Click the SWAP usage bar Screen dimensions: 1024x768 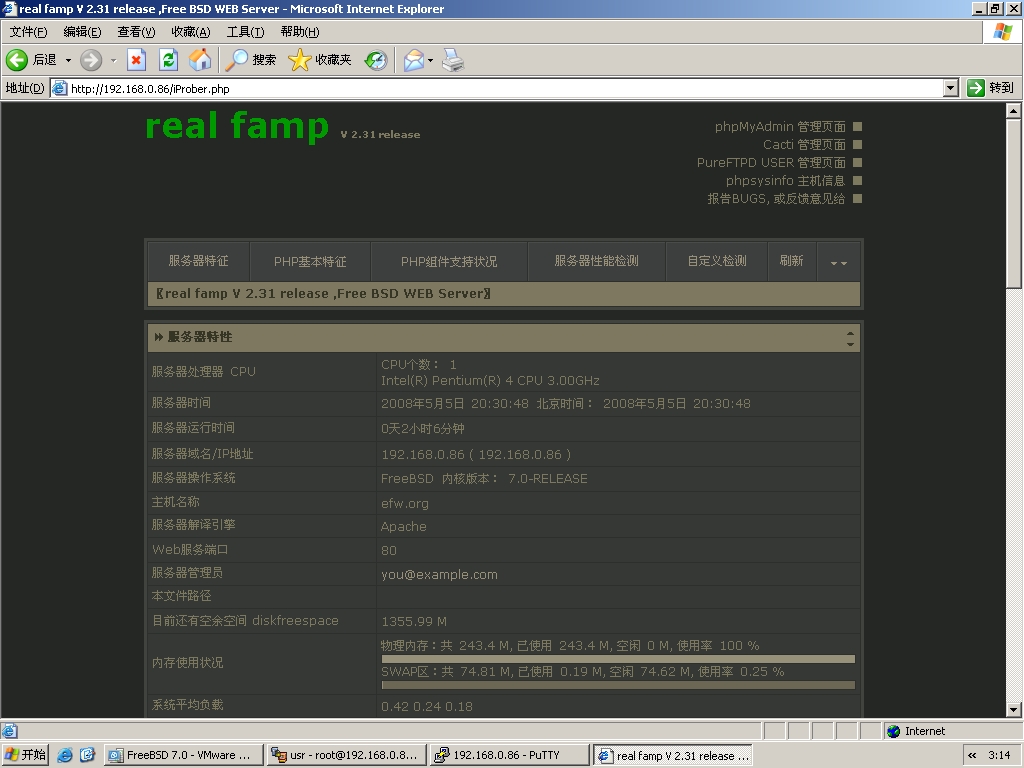618,685
